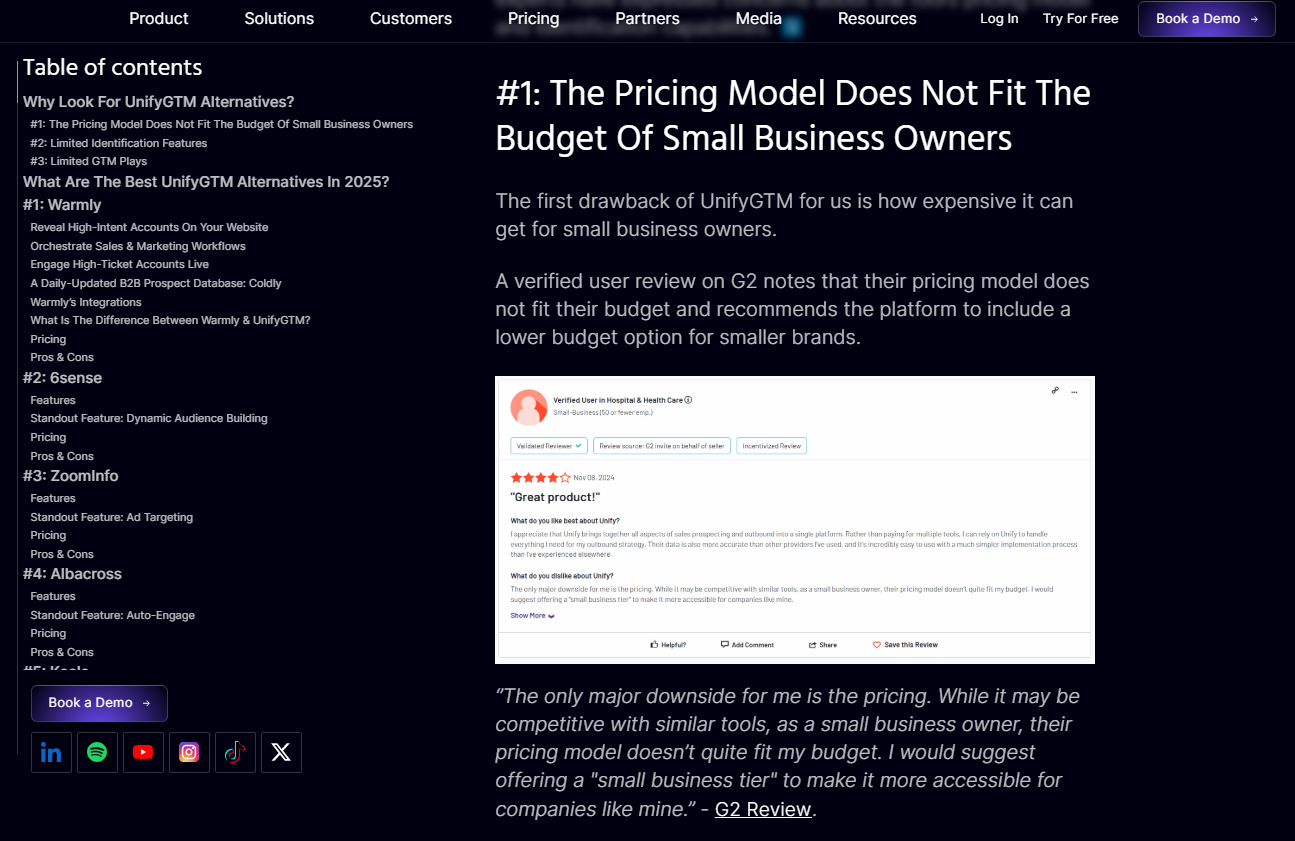Open the Resources menu
The image size is (1295, 841).
[x=877, y=18]
